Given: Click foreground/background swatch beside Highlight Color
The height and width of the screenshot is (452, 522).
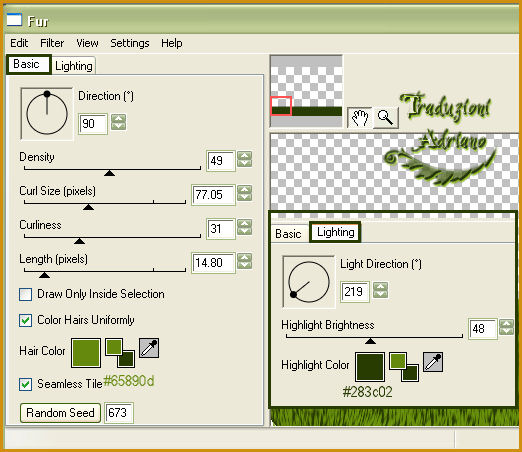Looking at the screenshot, I should (x=404, y=367).
